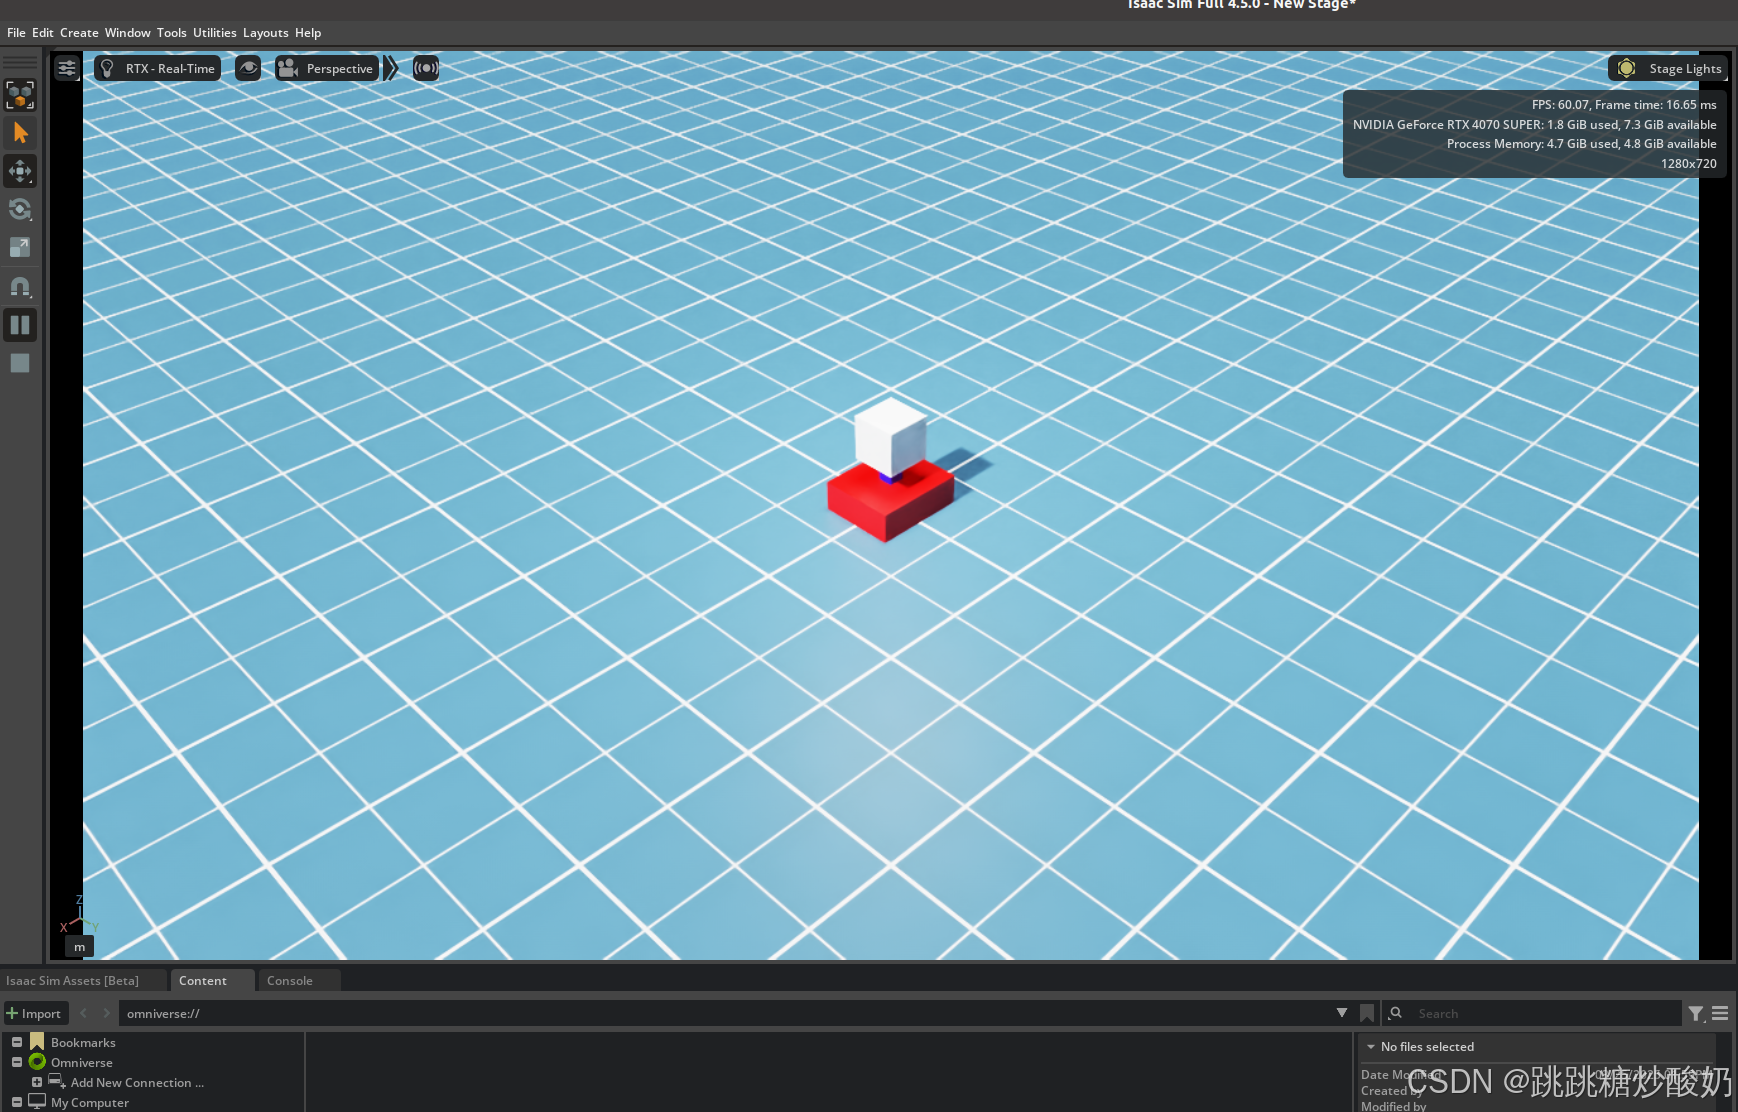Click the My Computer monitor icon

[37, 1101]
